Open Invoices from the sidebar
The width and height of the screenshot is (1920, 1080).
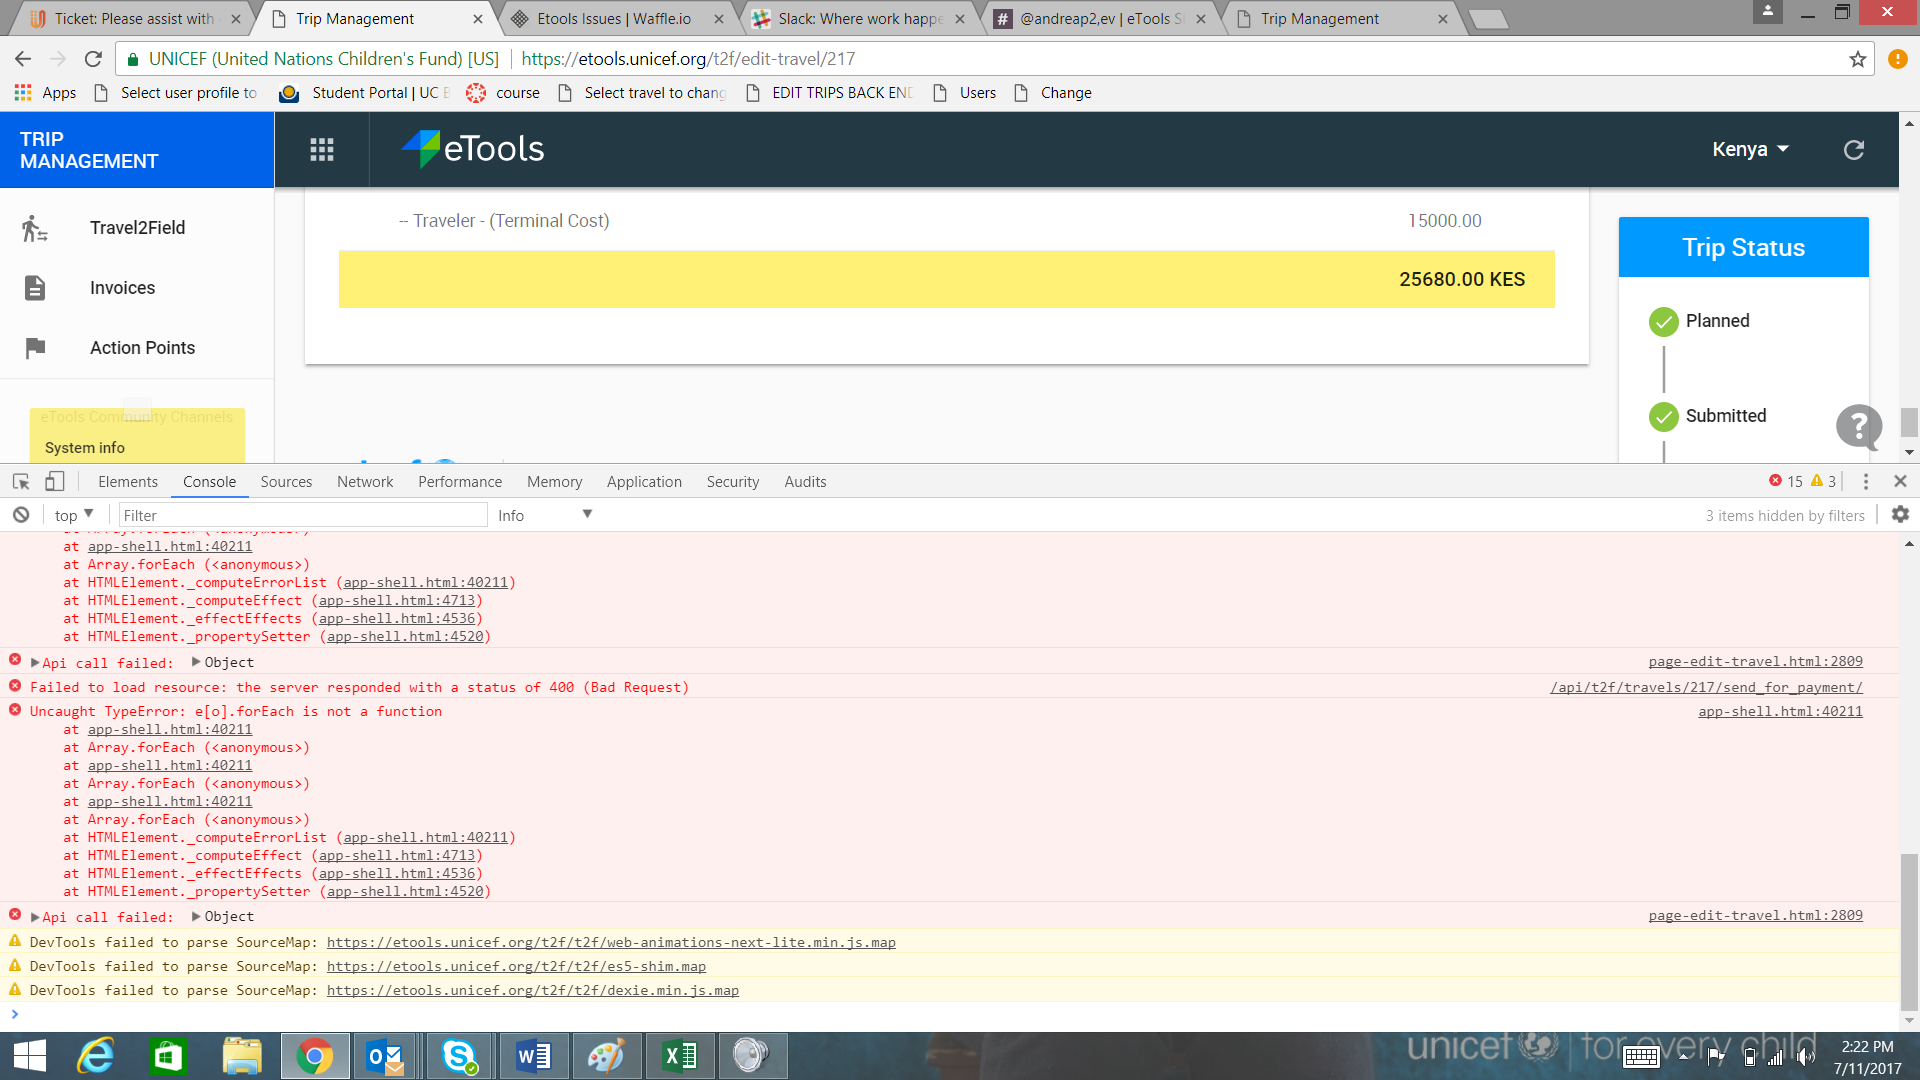click(x=122, y=288)
